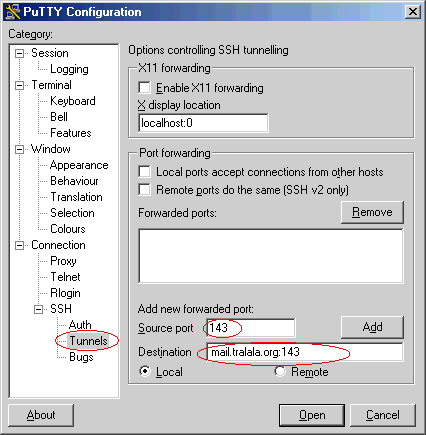Collapse the Terminal tree node
The image size is (426, 435).
click(x=20, y=86)
